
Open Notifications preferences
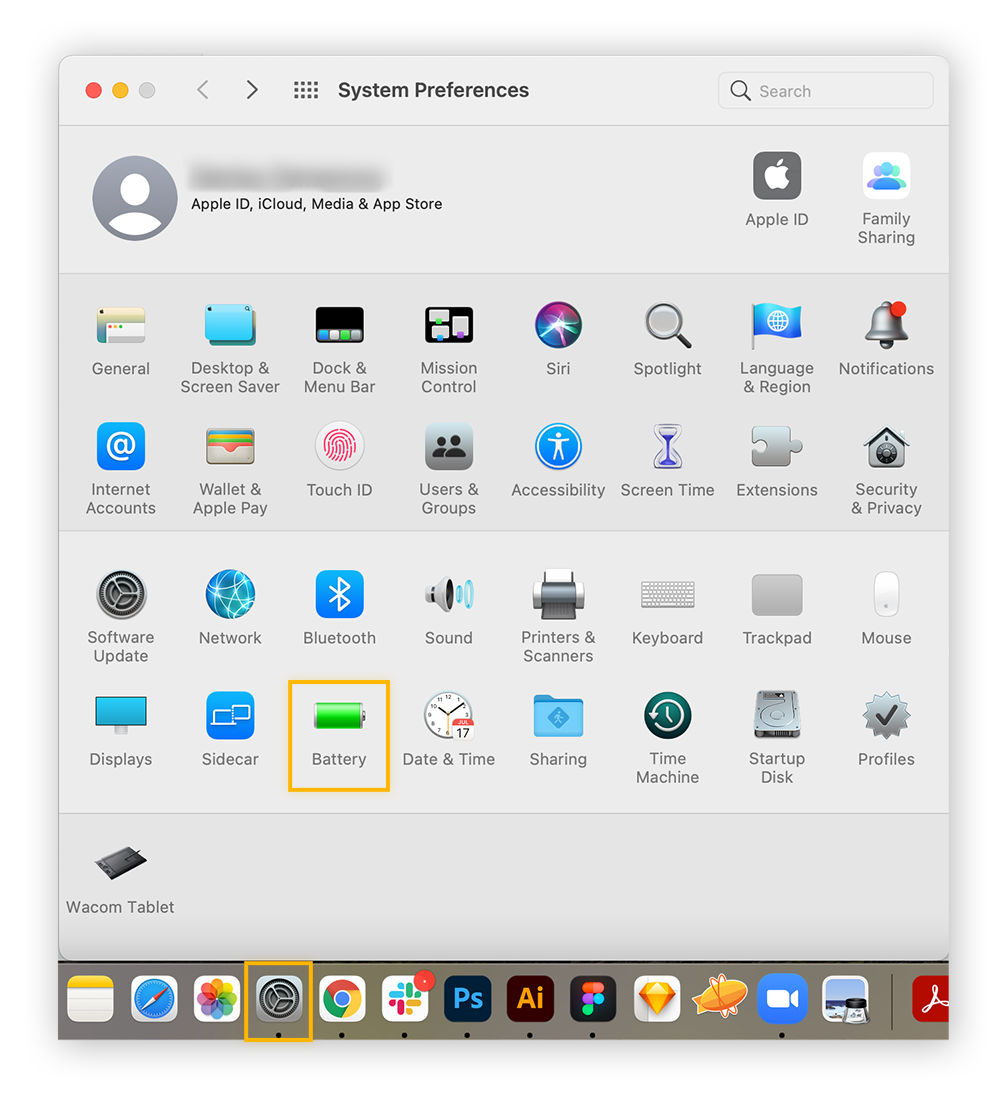[885, 325]
